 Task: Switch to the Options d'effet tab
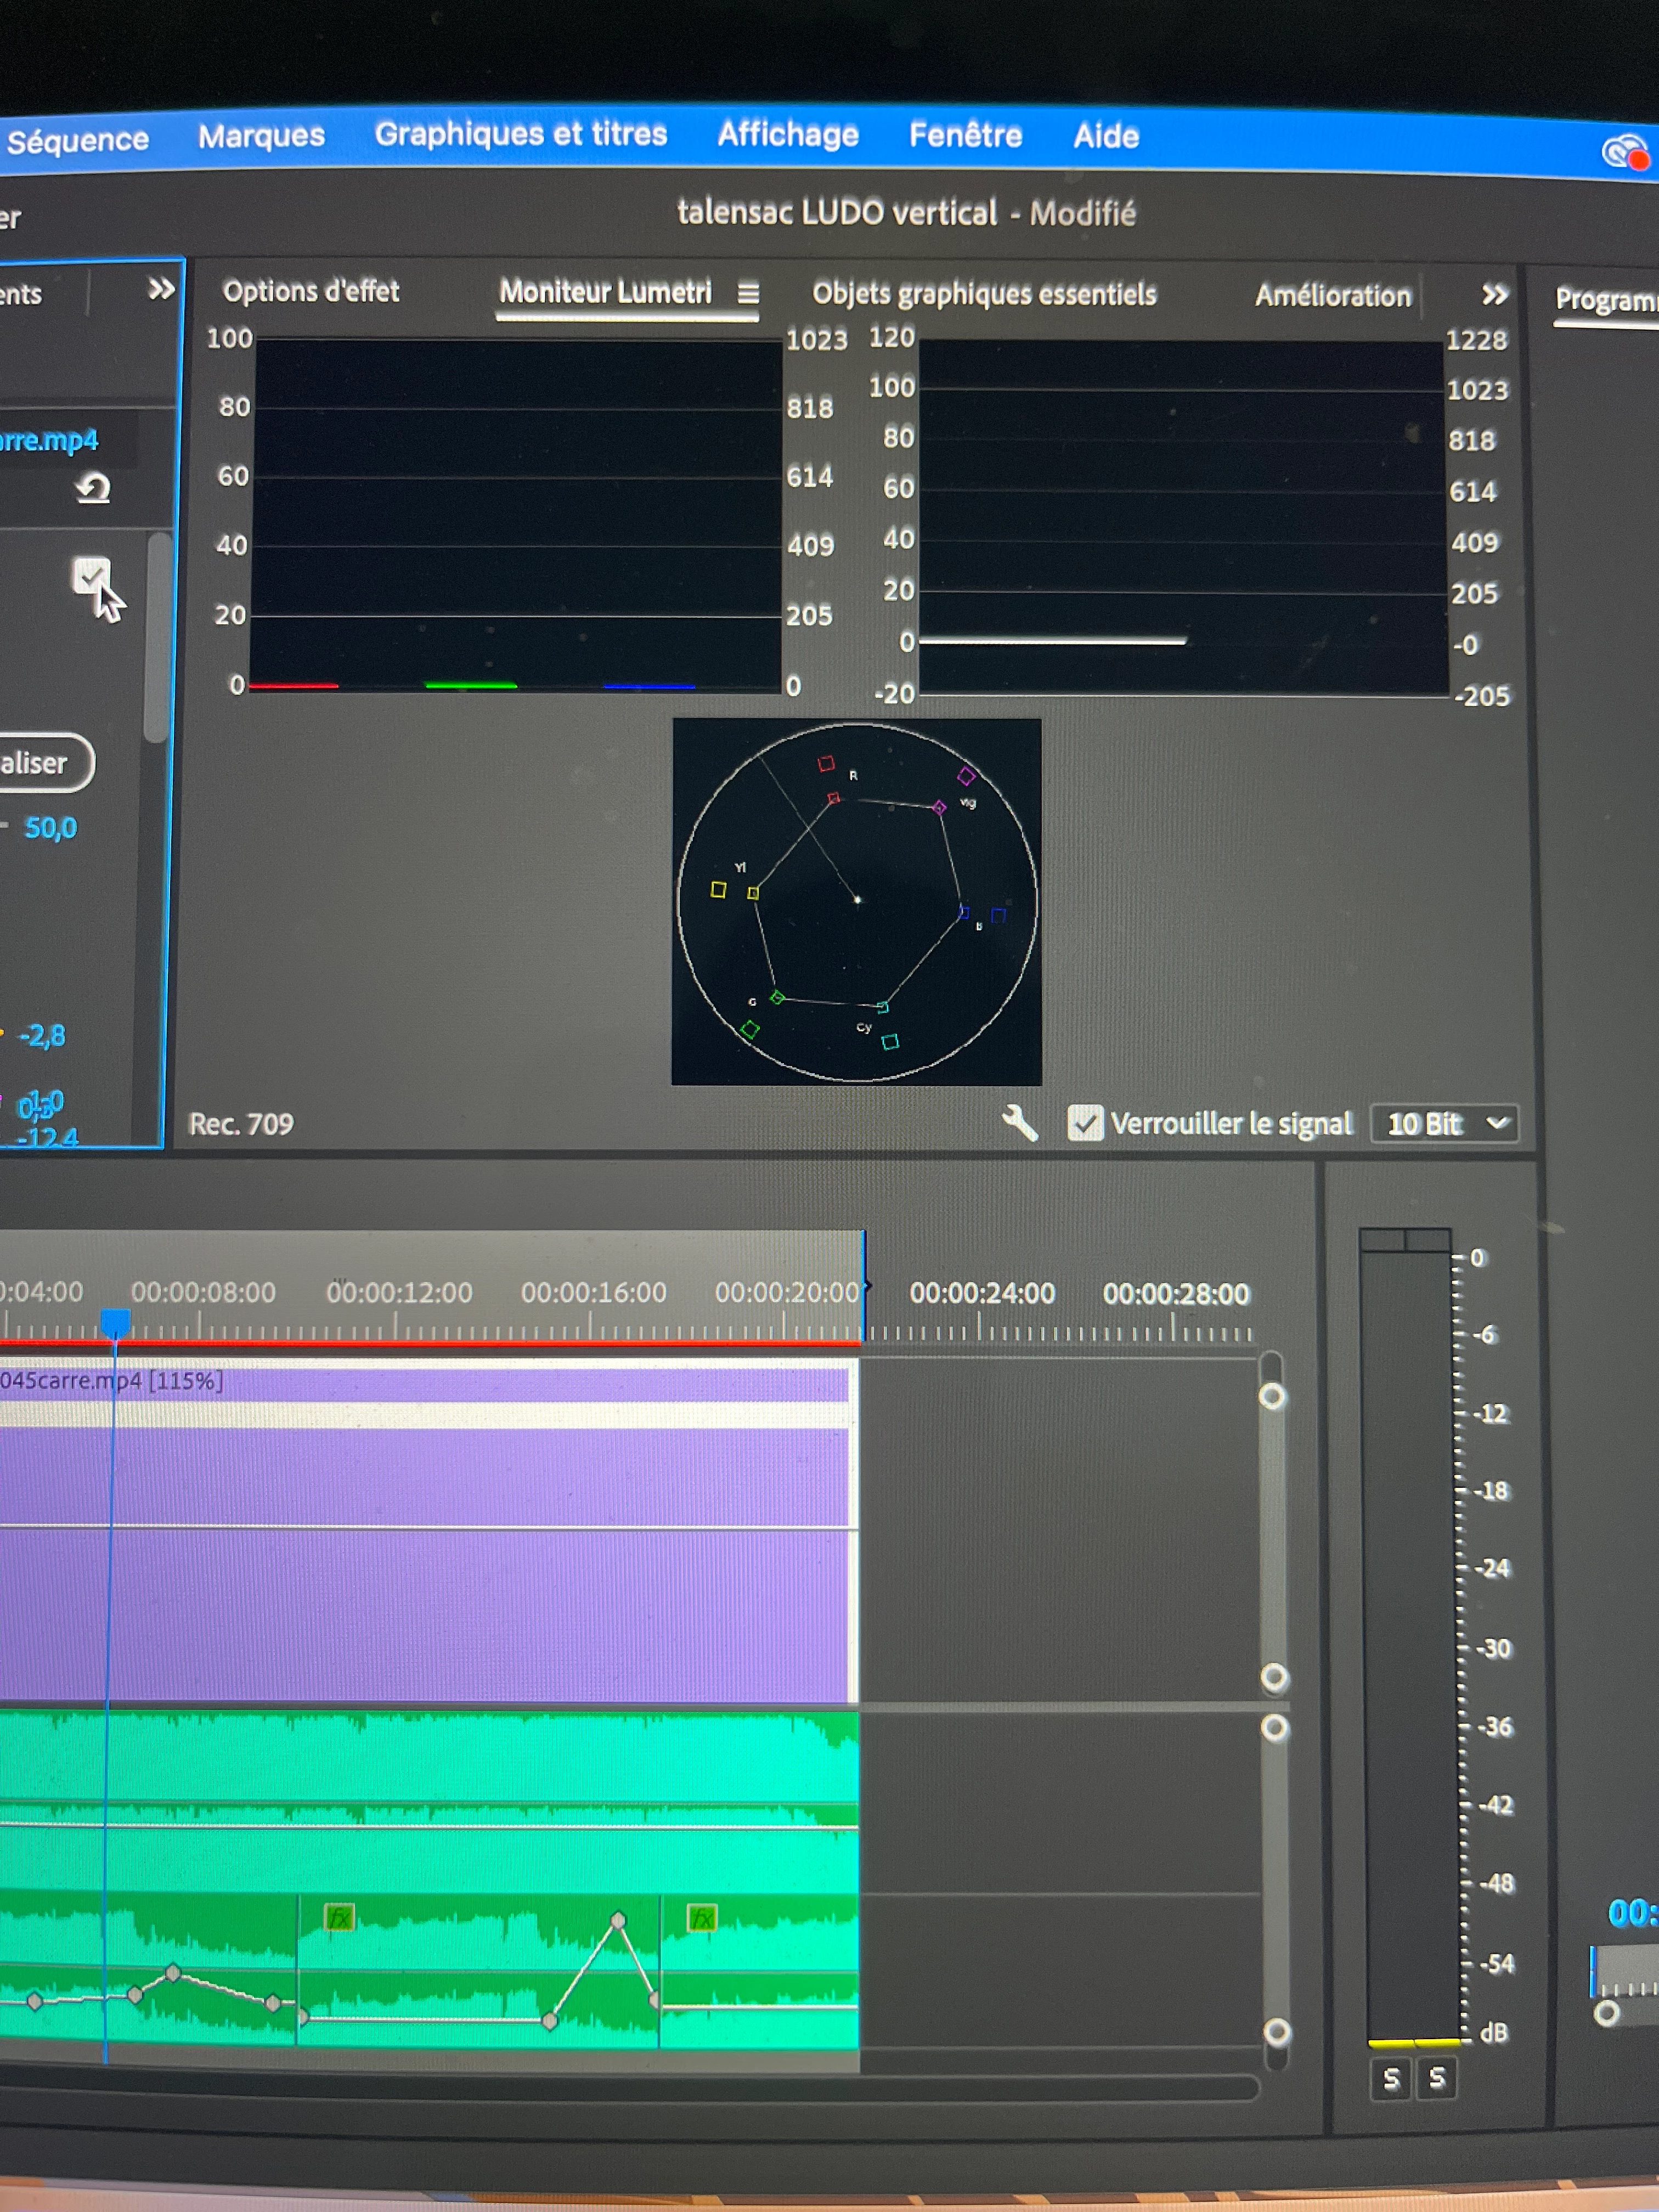[x=311, y=291]
